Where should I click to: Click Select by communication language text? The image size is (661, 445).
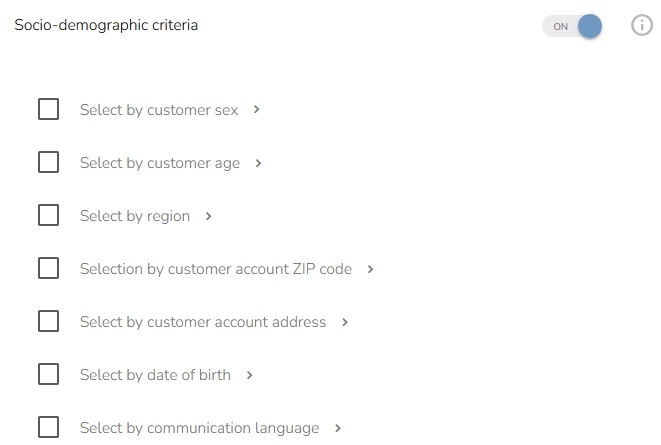(199, 428)
